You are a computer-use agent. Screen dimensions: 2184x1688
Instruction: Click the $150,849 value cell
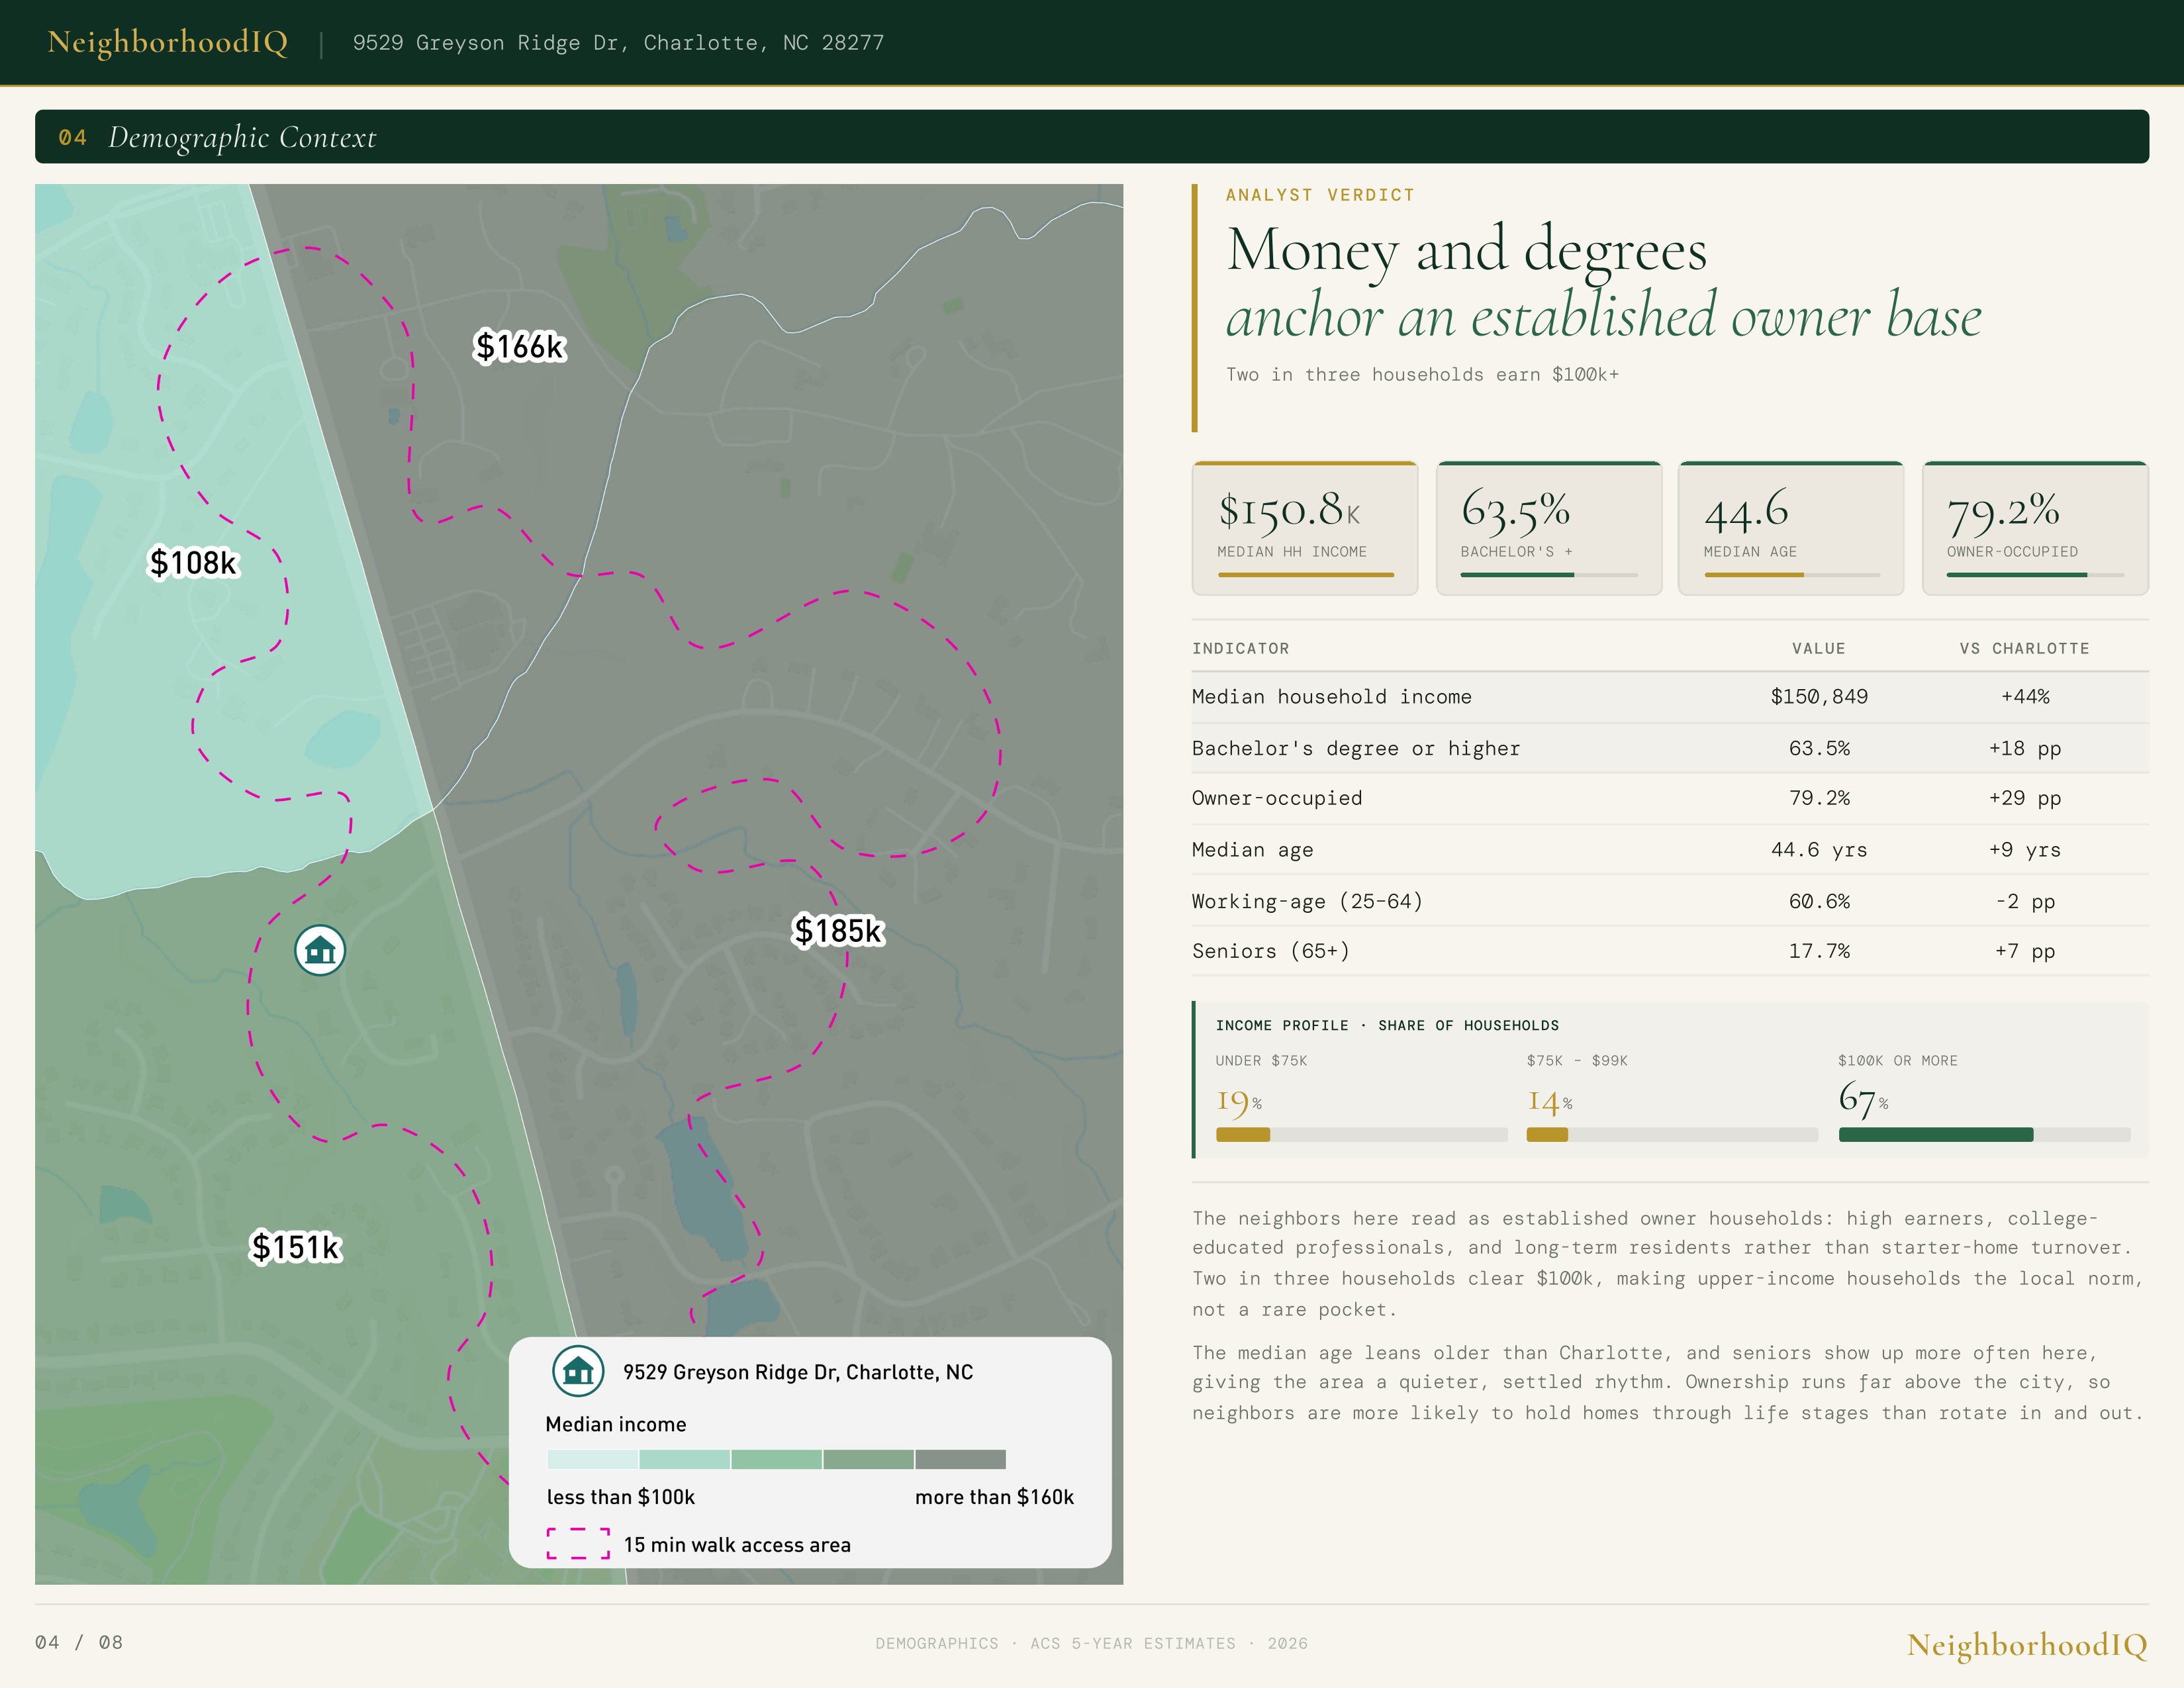coord(1819,697)
